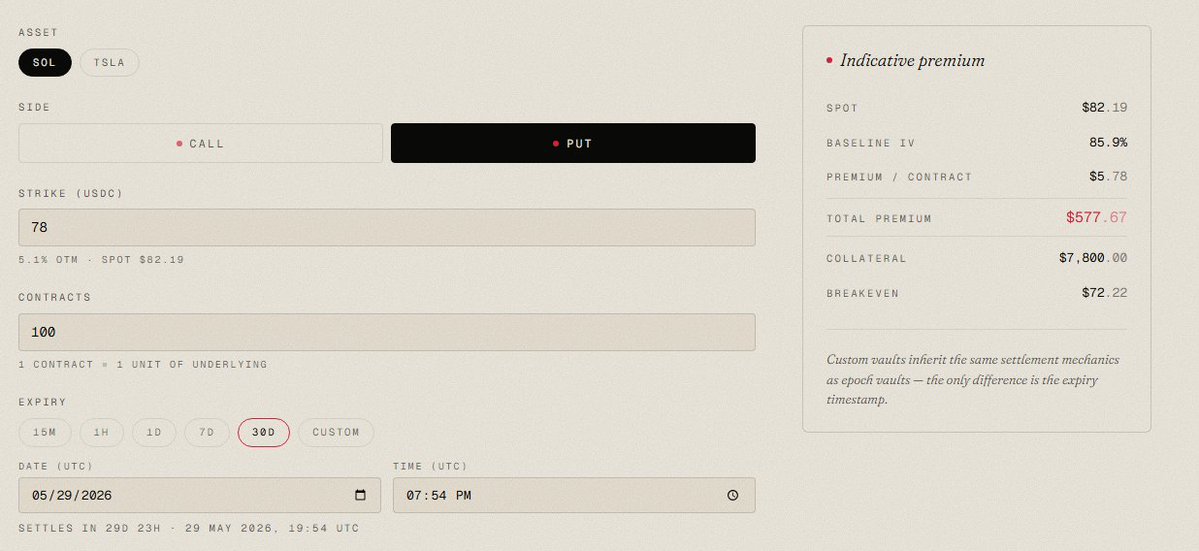Screen dimensions: 1199x551
Task: Open the calendar picker icon in Date field
Action: [360, 495]
